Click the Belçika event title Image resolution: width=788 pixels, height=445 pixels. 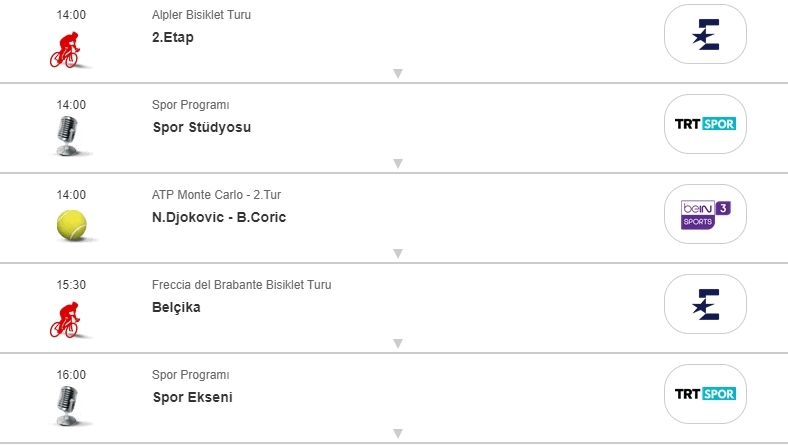click(x=176, y=307)
